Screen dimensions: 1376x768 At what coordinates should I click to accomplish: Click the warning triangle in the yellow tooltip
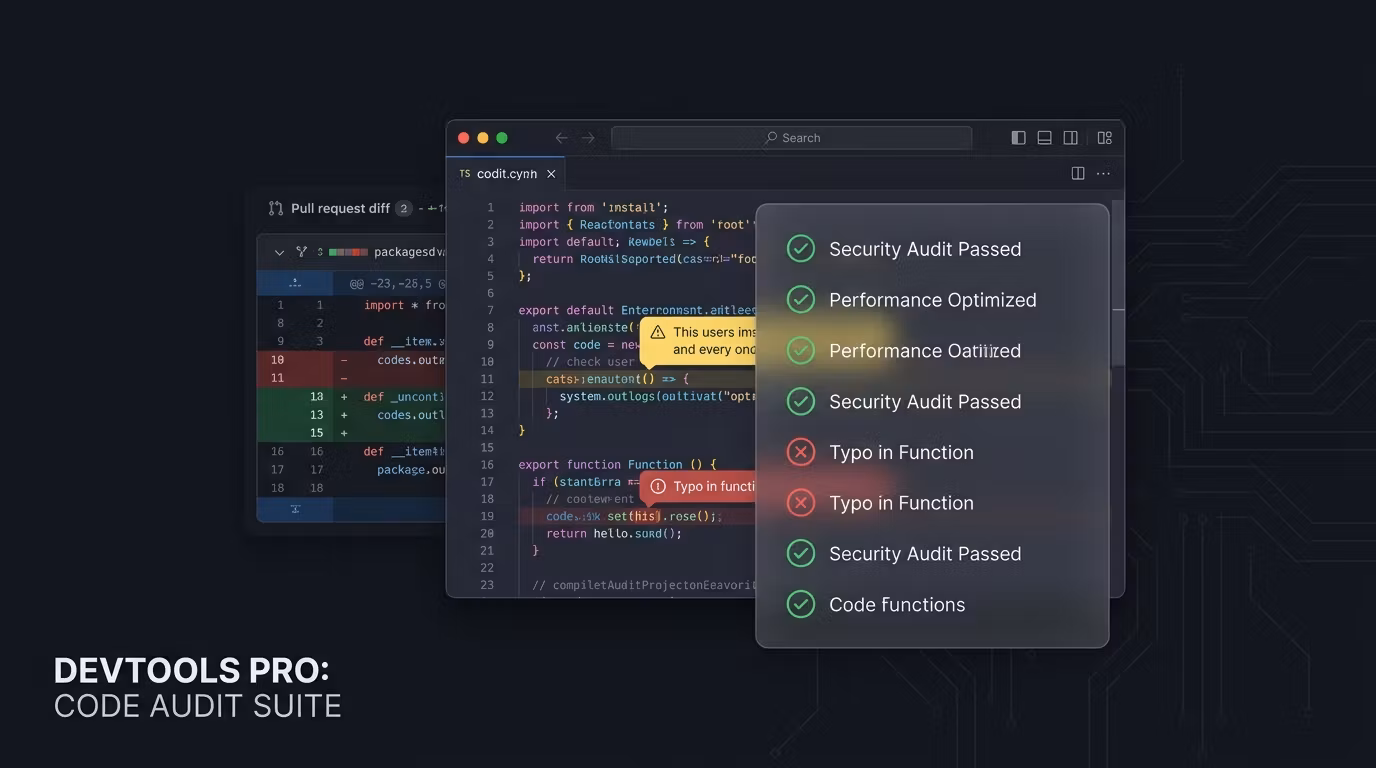[x=657, y=332]
